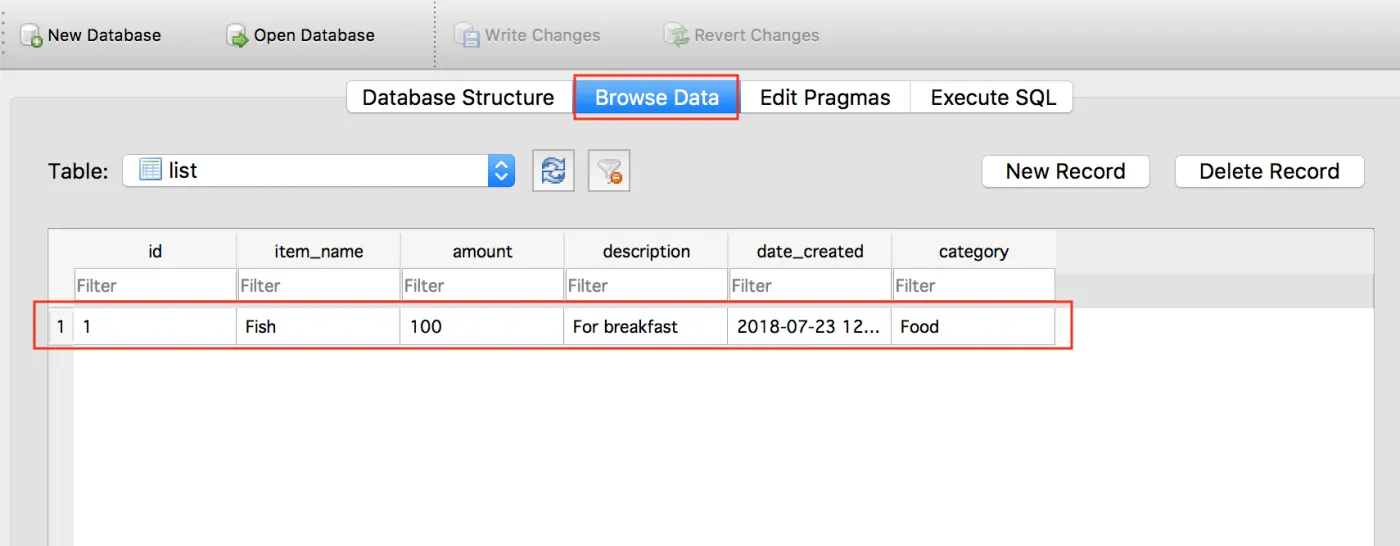Select the Browse Data tab

pos(657,98)
